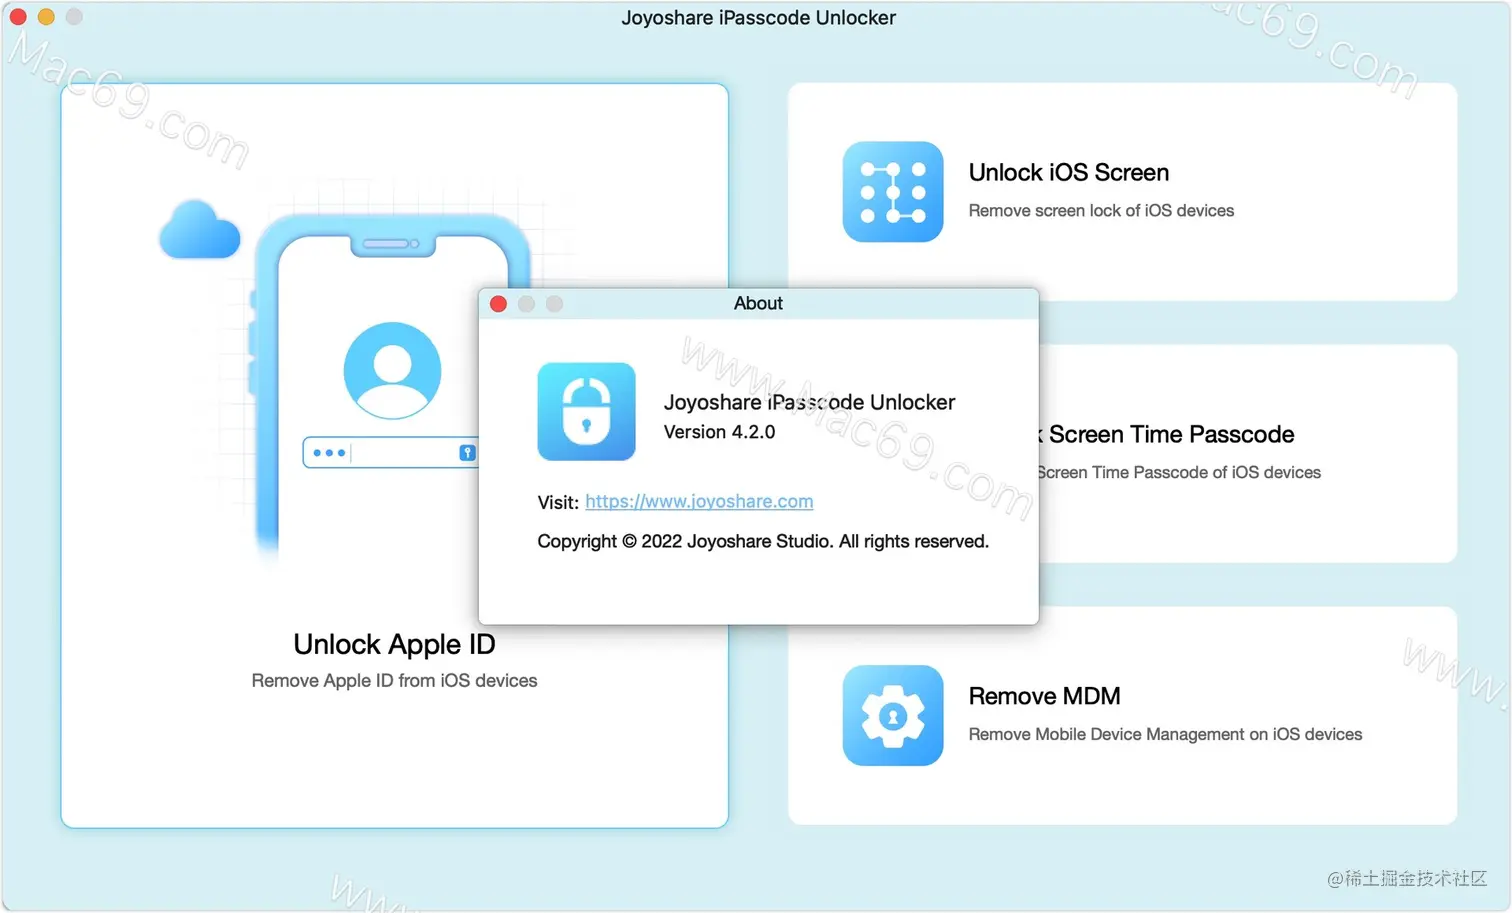Open the joyoshare.com website link
The height and width of the screenshot is (913, 1512).
(x=699, y=501)
